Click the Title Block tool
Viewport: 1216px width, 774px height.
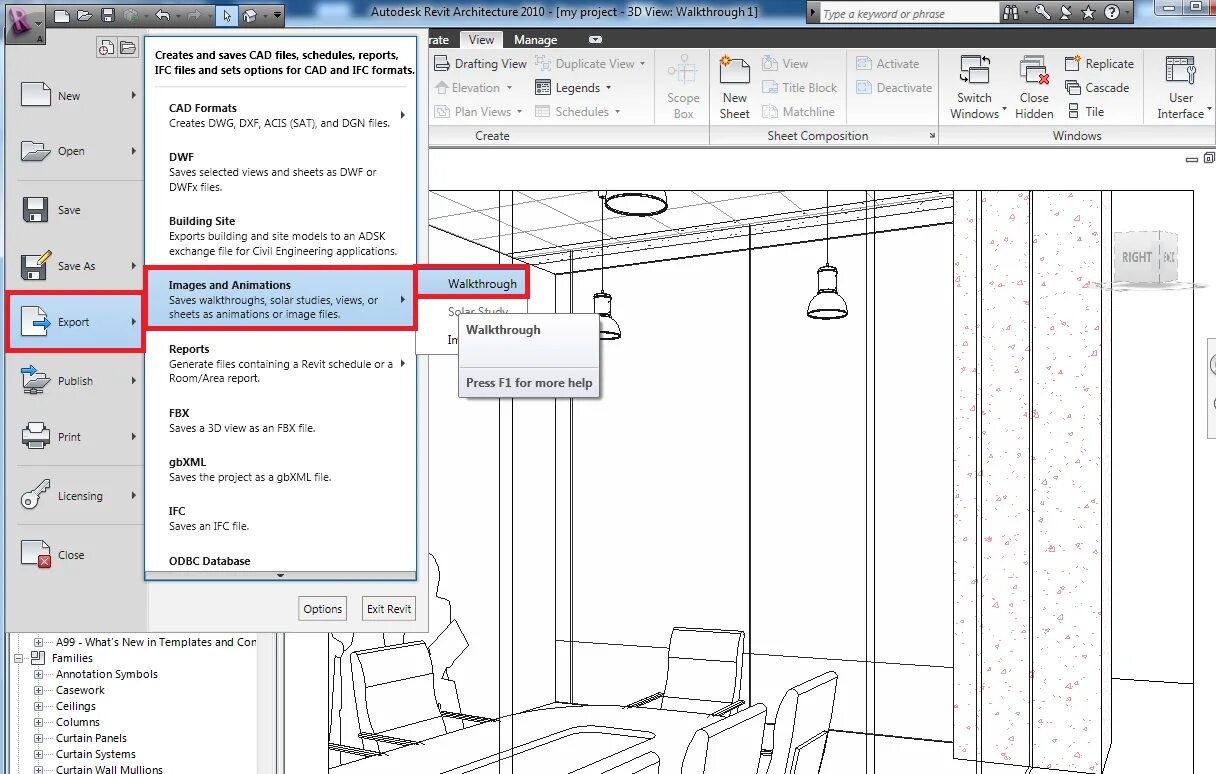(x=799, y=88)
